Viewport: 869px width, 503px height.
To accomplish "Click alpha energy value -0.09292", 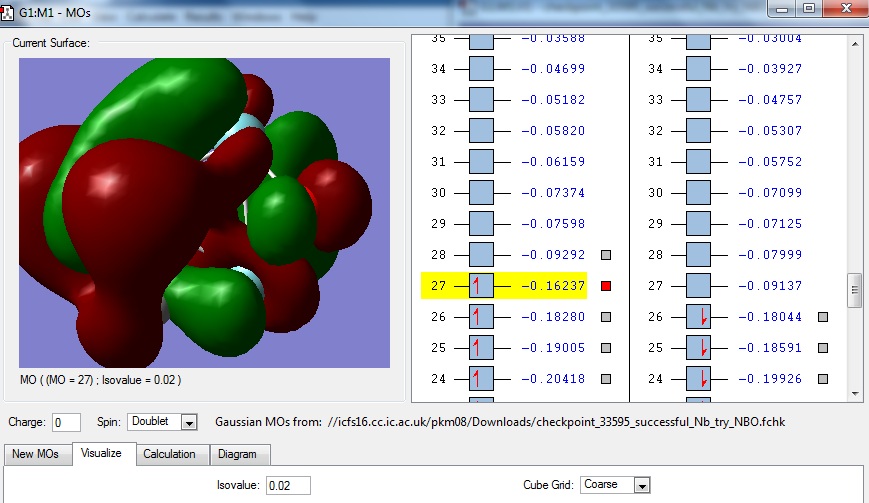I will [553, 255].
